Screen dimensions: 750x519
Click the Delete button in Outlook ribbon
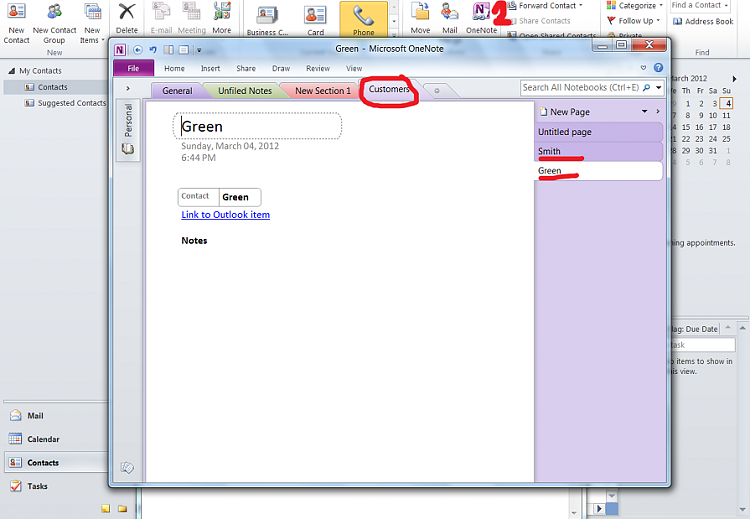click(127, 18)
